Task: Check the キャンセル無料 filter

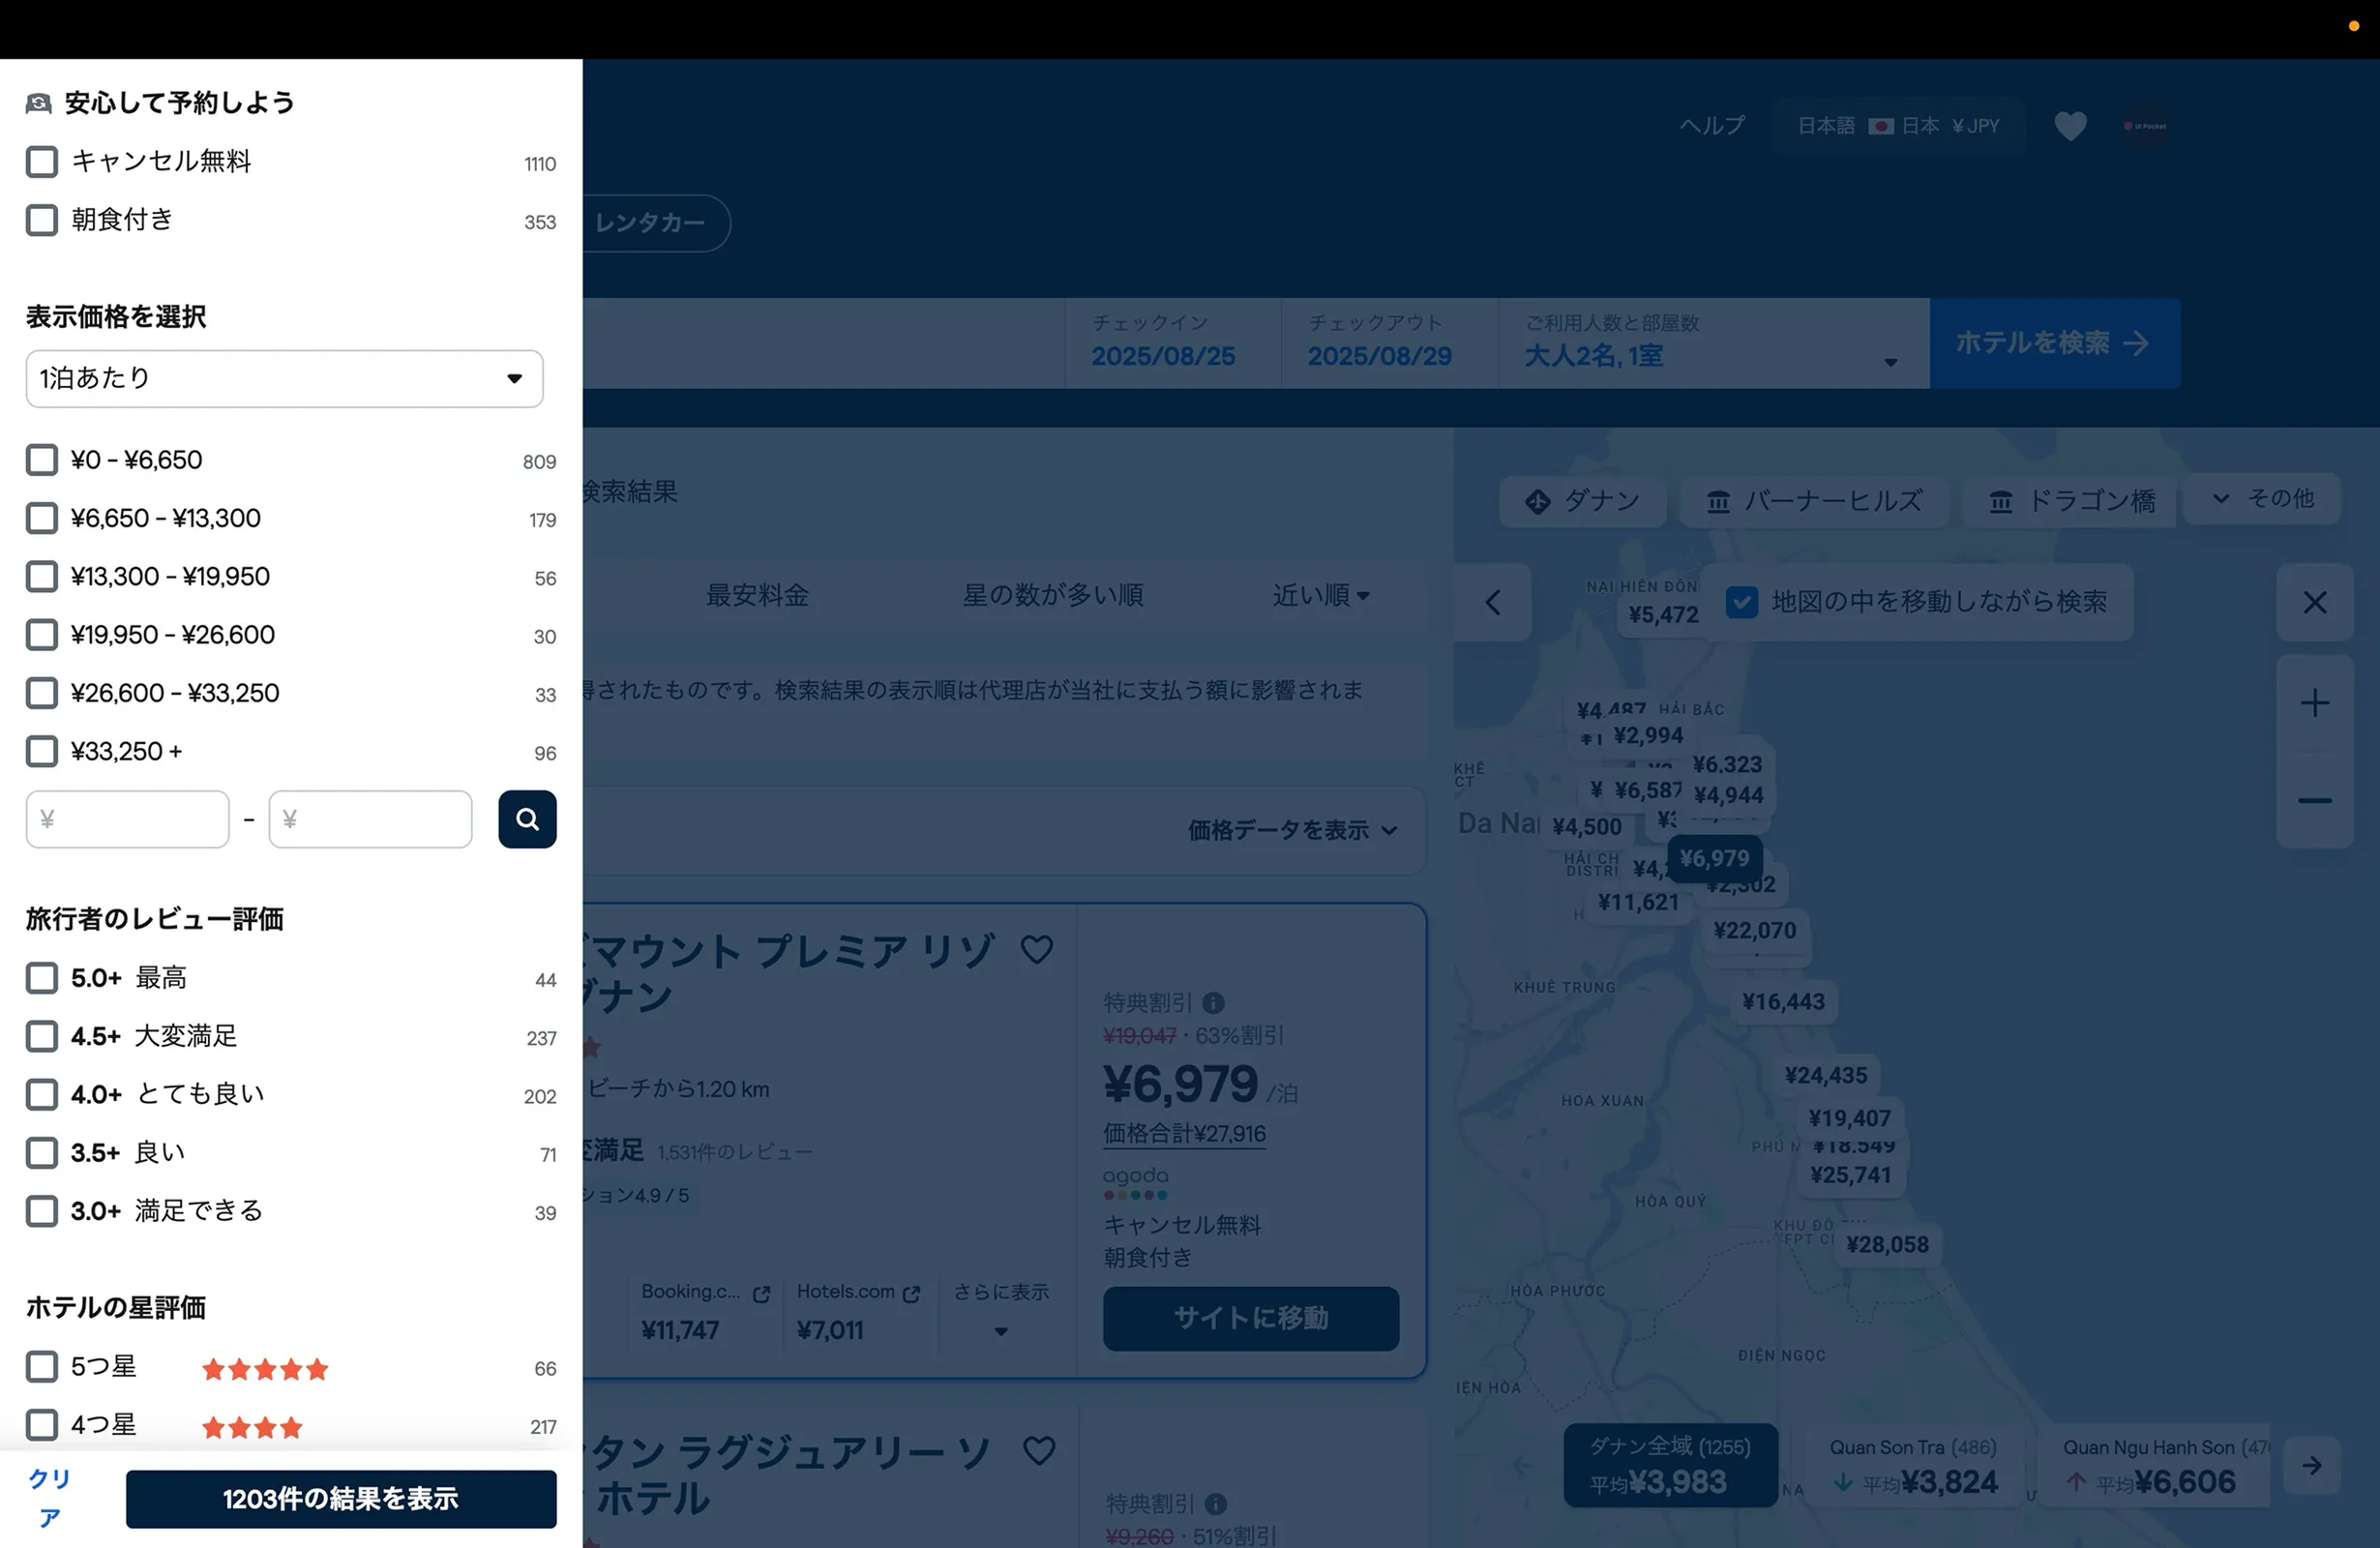Action: [x=41, y=162]
